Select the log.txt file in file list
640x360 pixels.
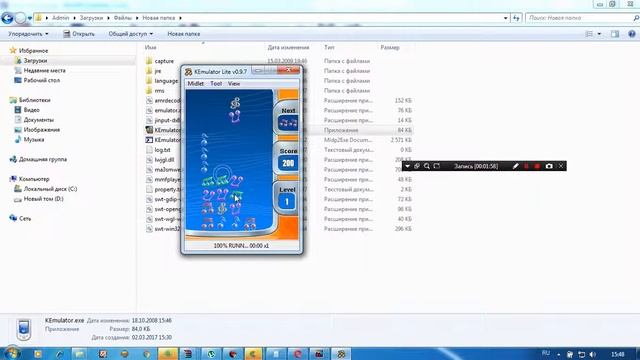[x=162, y=150]
